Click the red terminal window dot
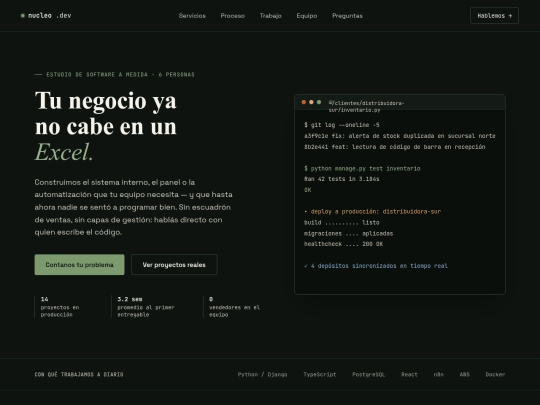This screenshot has width=540, height=405. pos(304,102)
